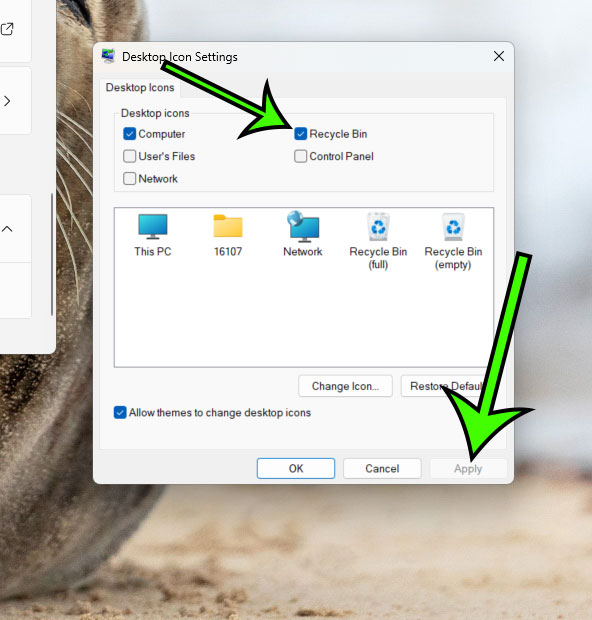
Task: Enable the Control Panel checkbox
Action: 301,156
